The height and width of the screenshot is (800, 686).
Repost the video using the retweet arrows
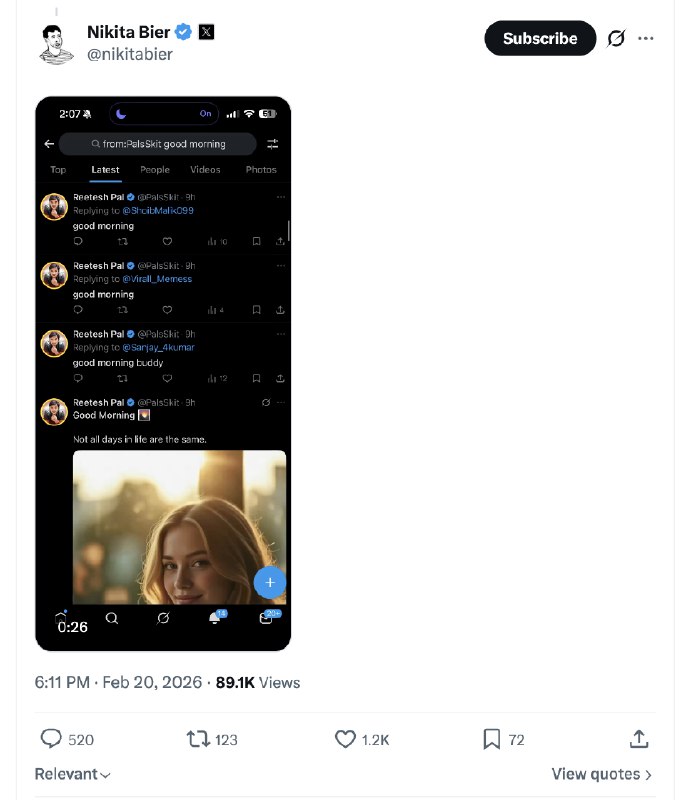coord(197,739)
